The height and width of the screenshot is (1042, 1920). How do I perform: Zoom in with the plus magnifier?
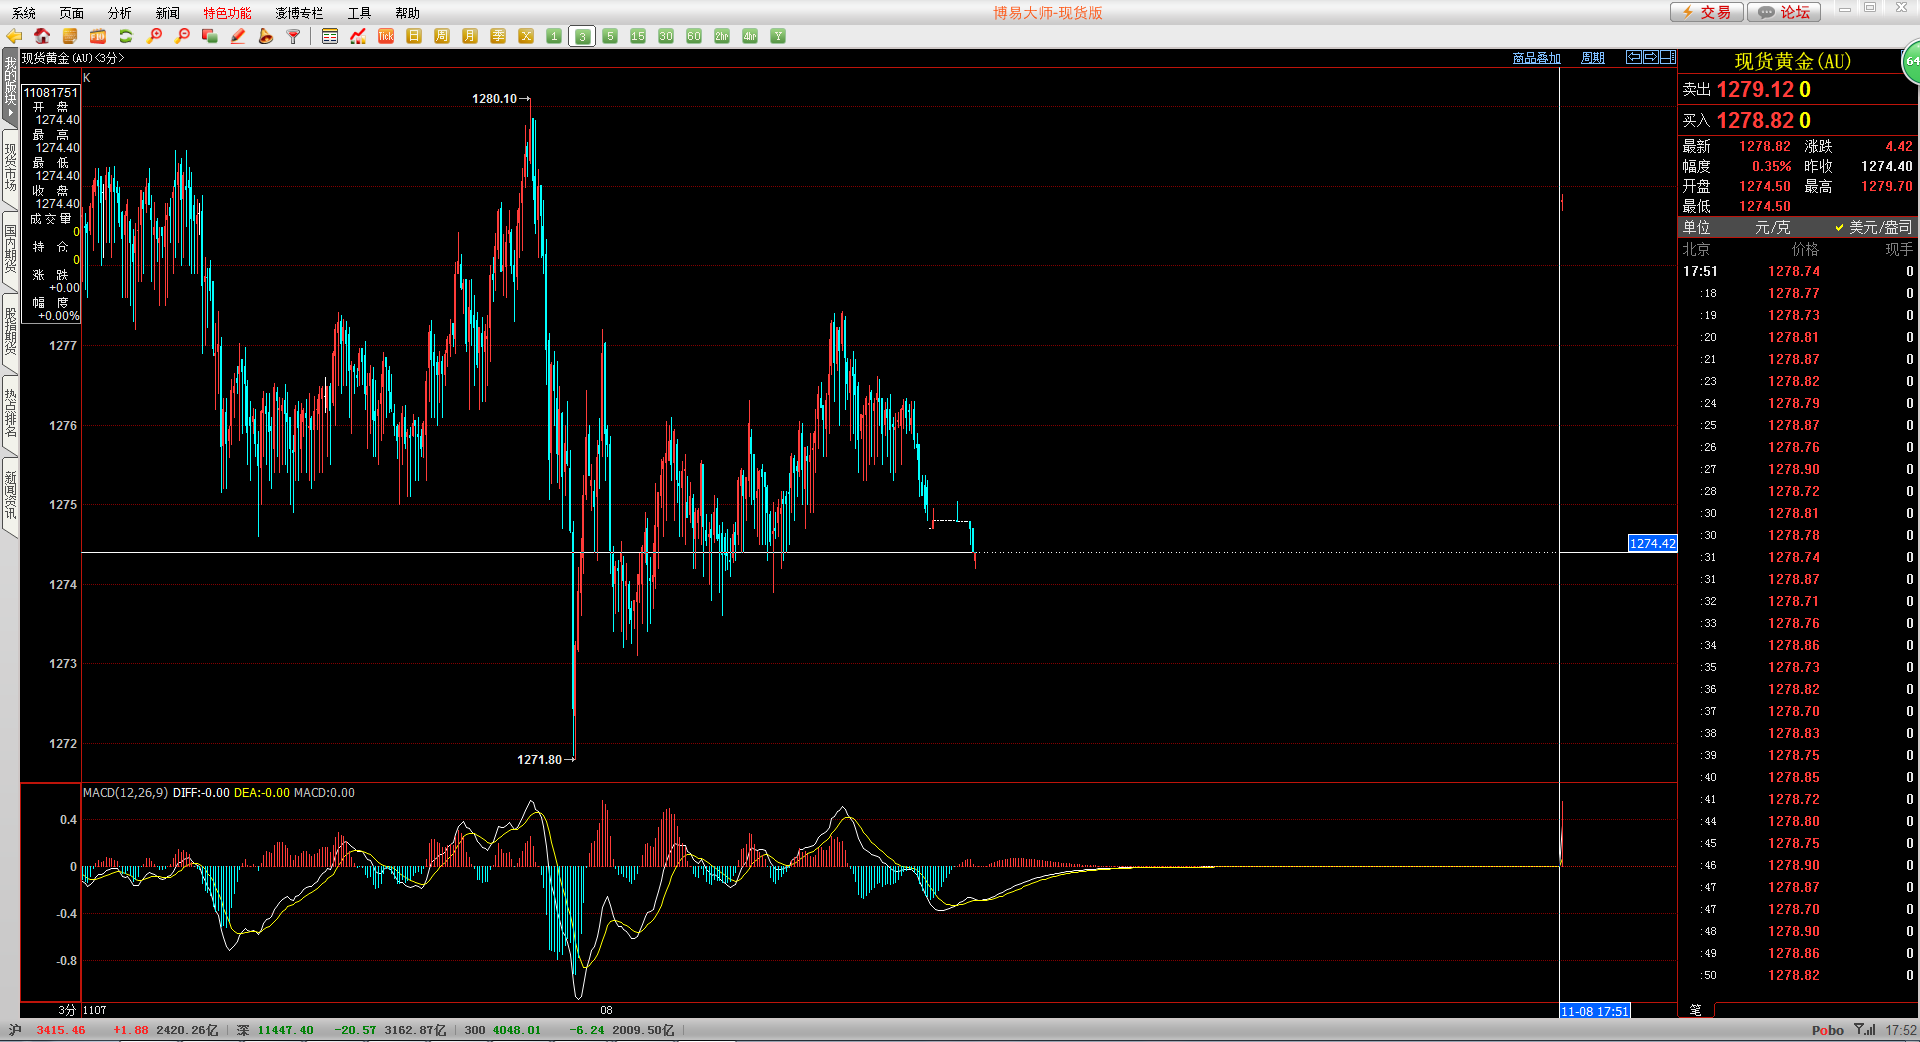pyautogui.click(x=154, y=37)
